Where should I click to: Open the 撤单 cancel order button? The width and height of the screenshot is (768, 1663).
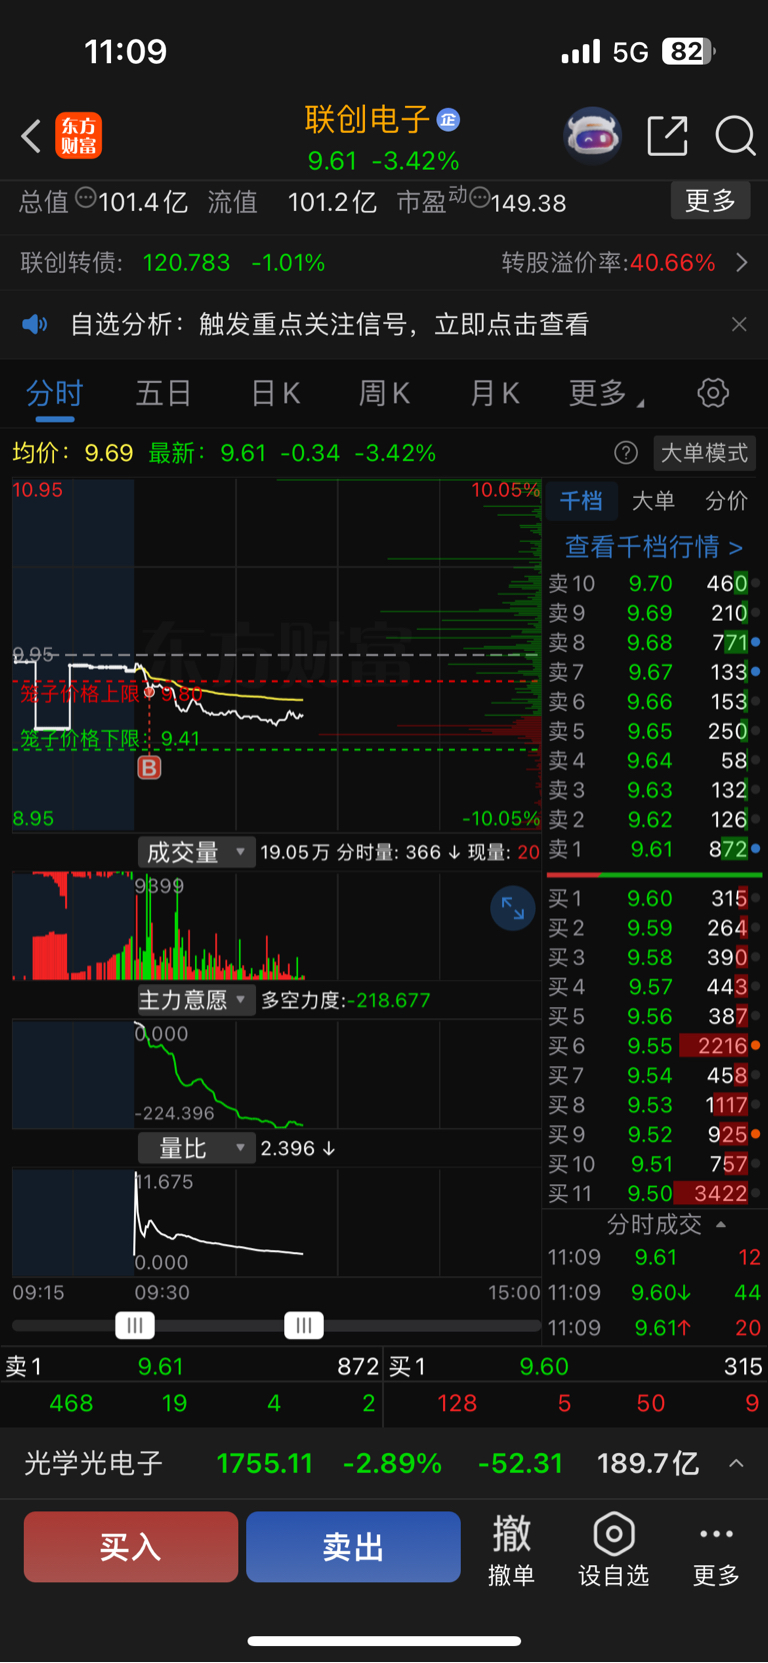tap(511, 1549)
